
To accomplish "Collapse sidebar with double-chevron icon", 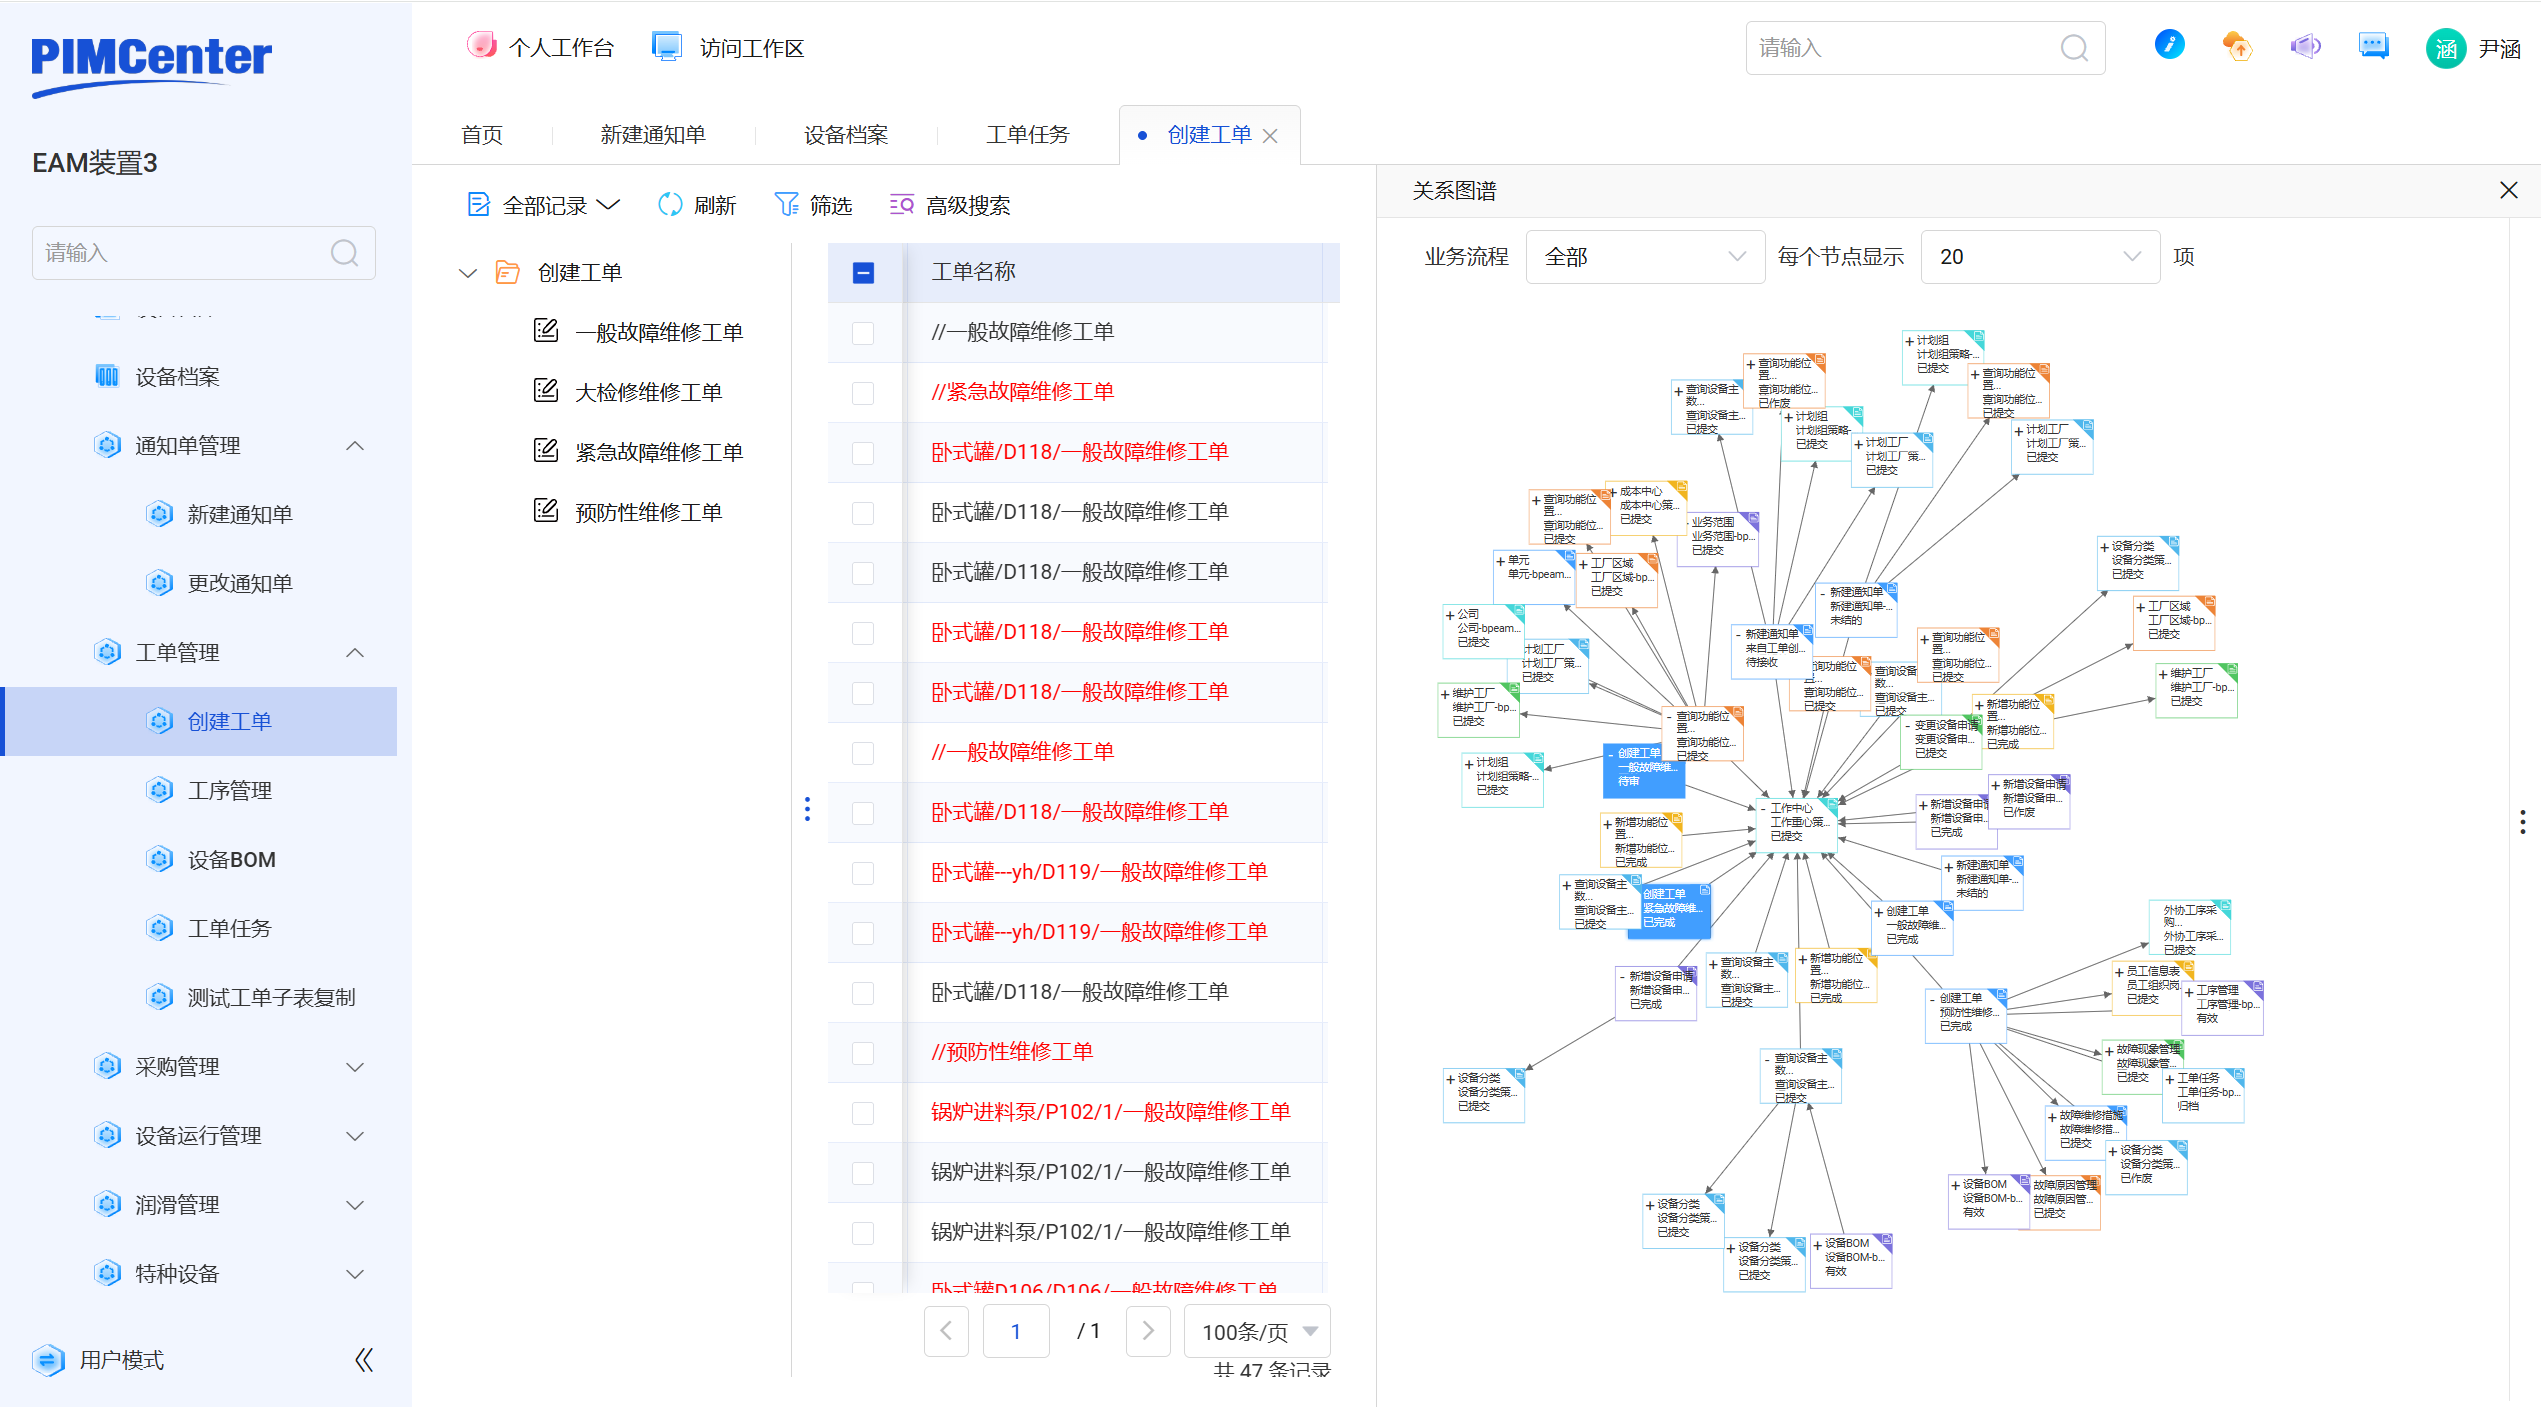I will [x=364, y=1360].
